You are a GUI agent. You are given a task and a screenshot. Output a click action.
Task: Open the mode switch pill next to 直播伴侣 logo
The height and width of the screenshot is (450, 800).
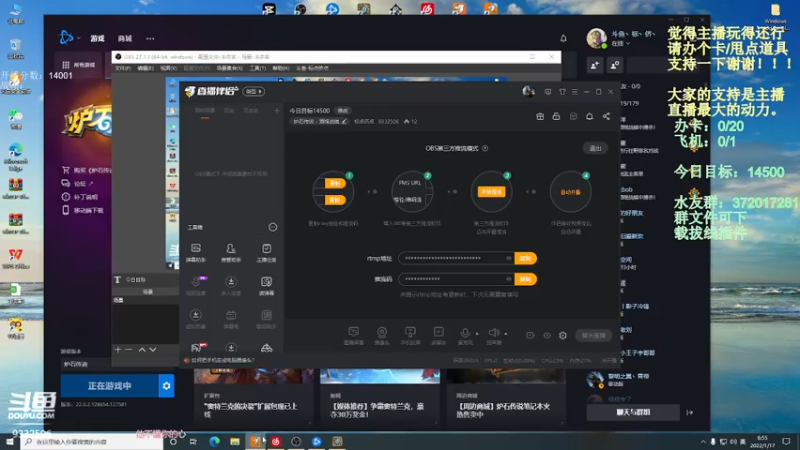254,91
